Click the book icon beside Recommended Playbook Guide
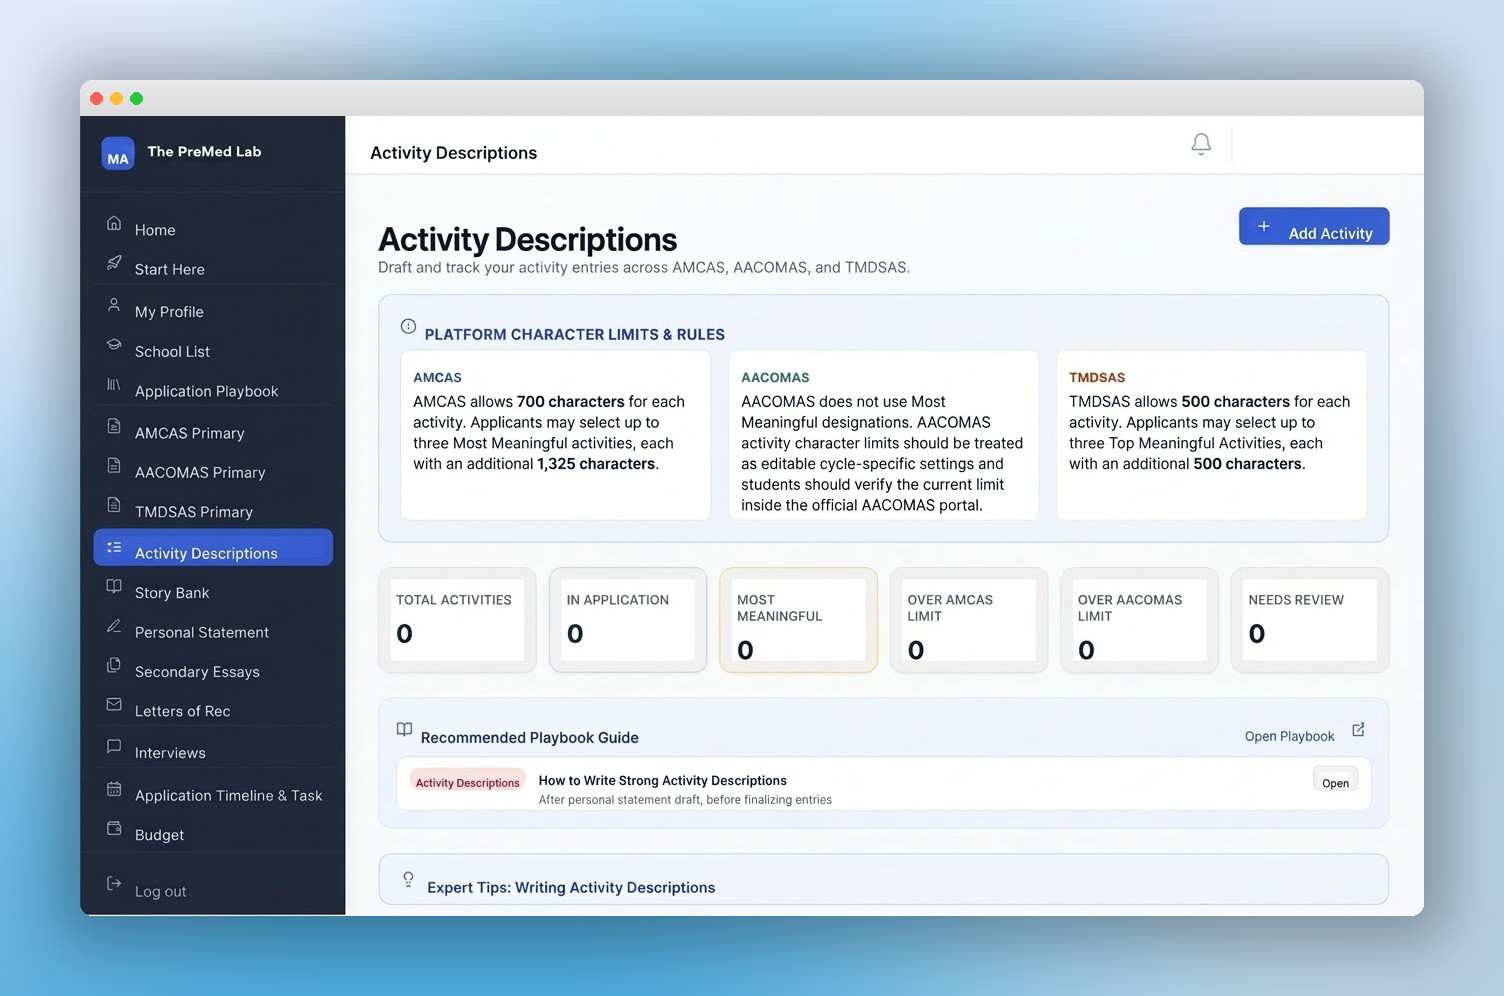The height and width of the screenshot is (996, 1504). (x=404, y=730)
